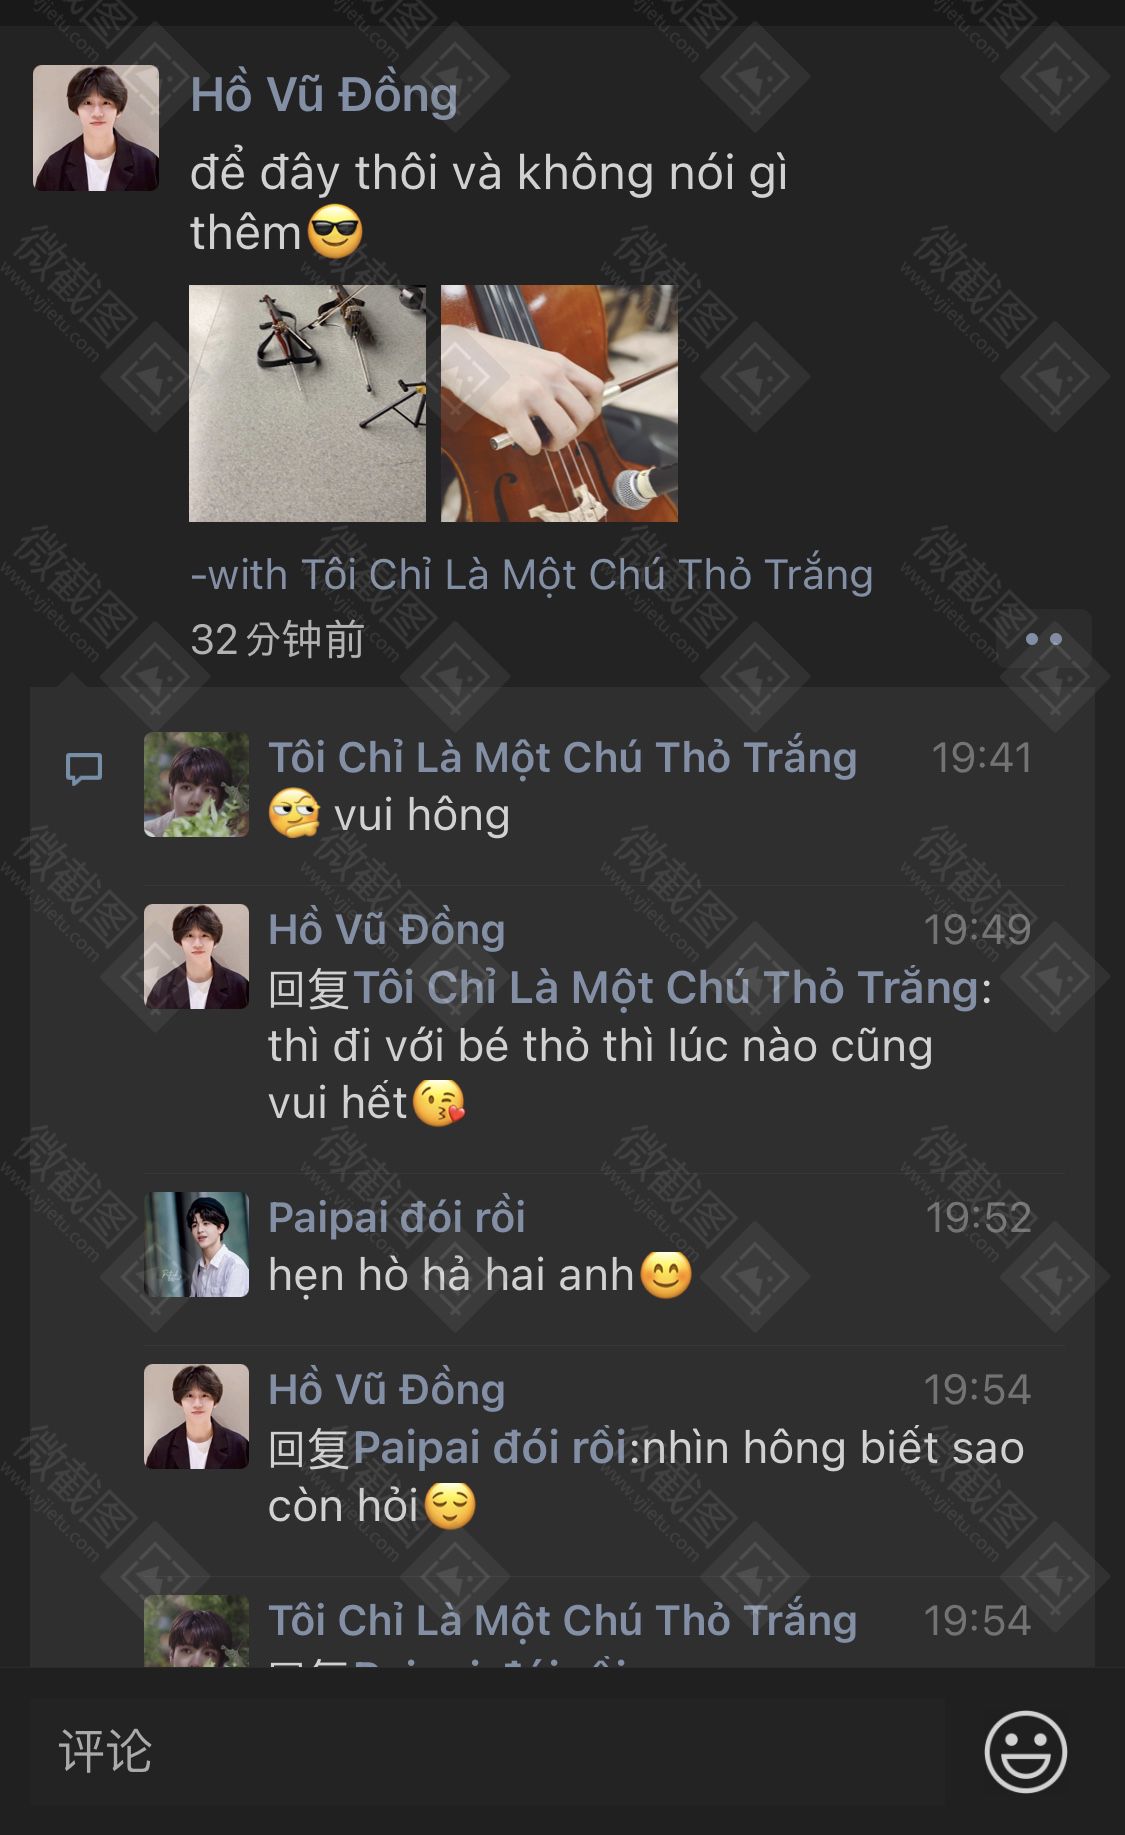This screenshot has height=1835, width=1125.
Task: Click the comment speech bubble icon
Action: point(84,769)
